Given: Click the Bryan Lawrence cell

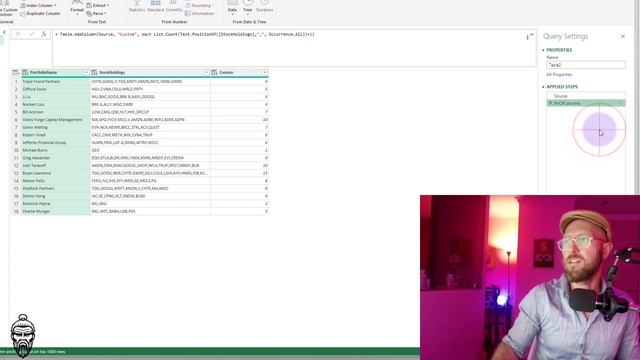Looking at the screenshot, I should pos(56,173).
